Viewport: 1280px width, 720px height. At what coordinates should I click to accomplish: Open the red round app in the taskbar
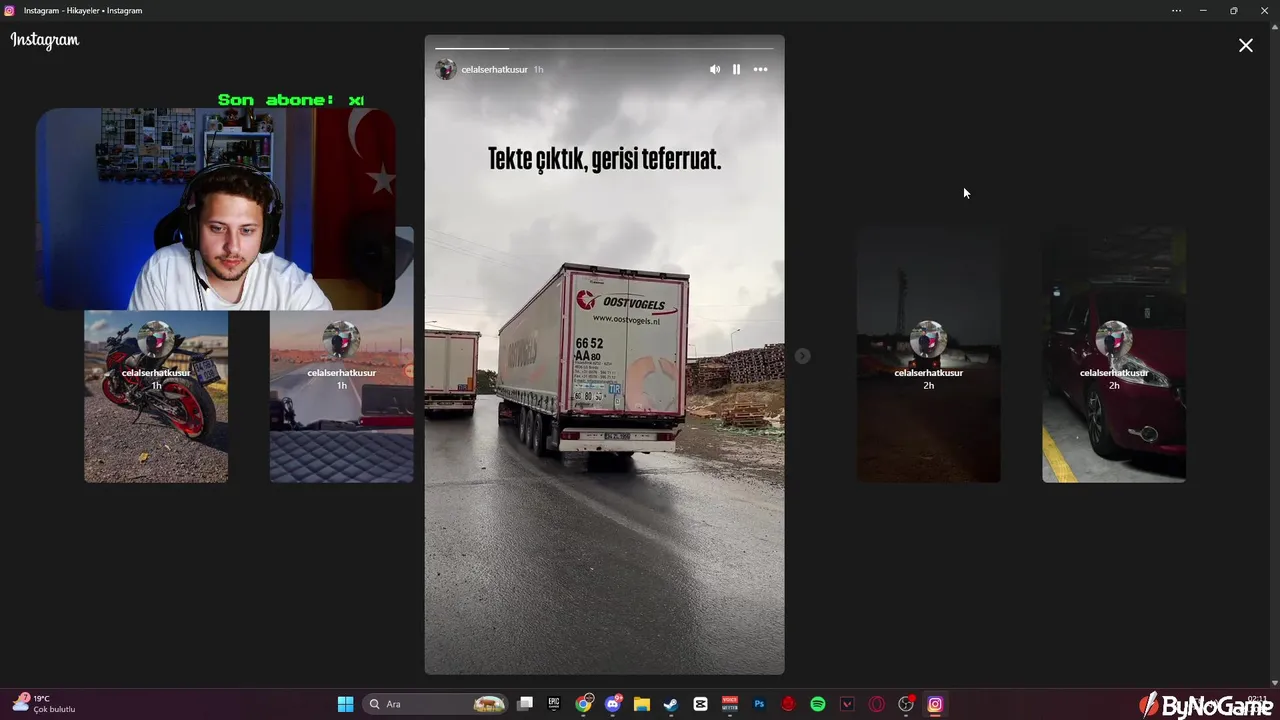788,704
